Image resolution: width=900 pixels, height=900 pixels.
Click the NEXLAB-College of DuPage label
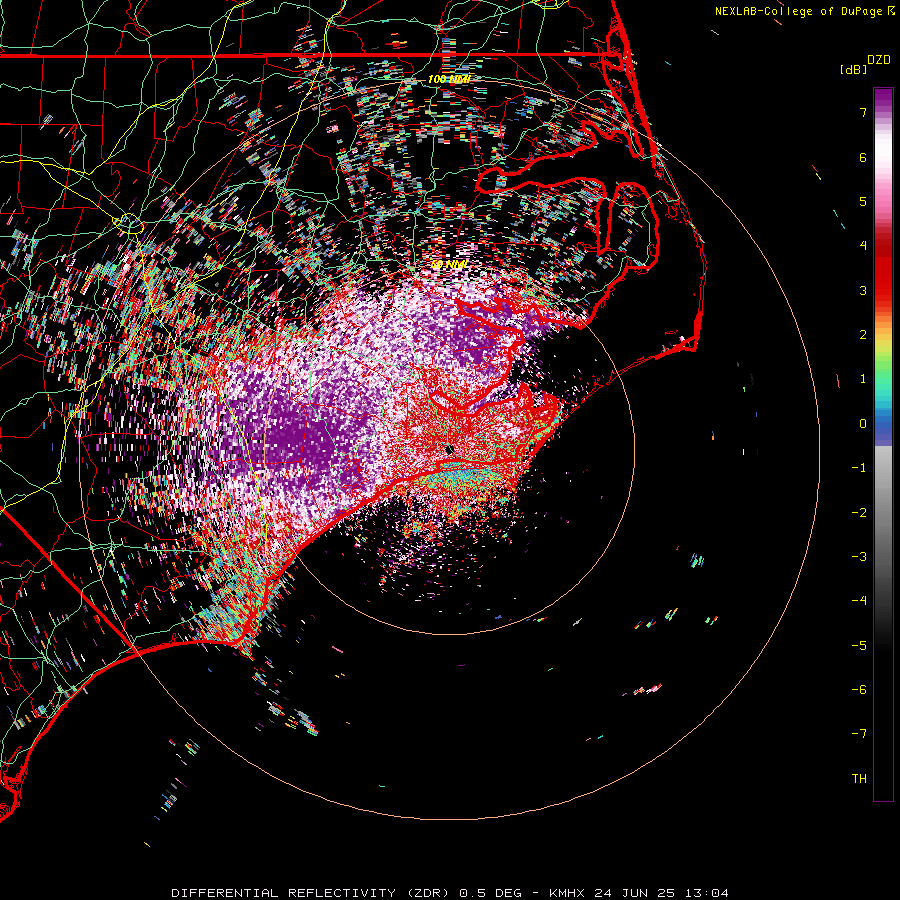click(x=798, y=11)
